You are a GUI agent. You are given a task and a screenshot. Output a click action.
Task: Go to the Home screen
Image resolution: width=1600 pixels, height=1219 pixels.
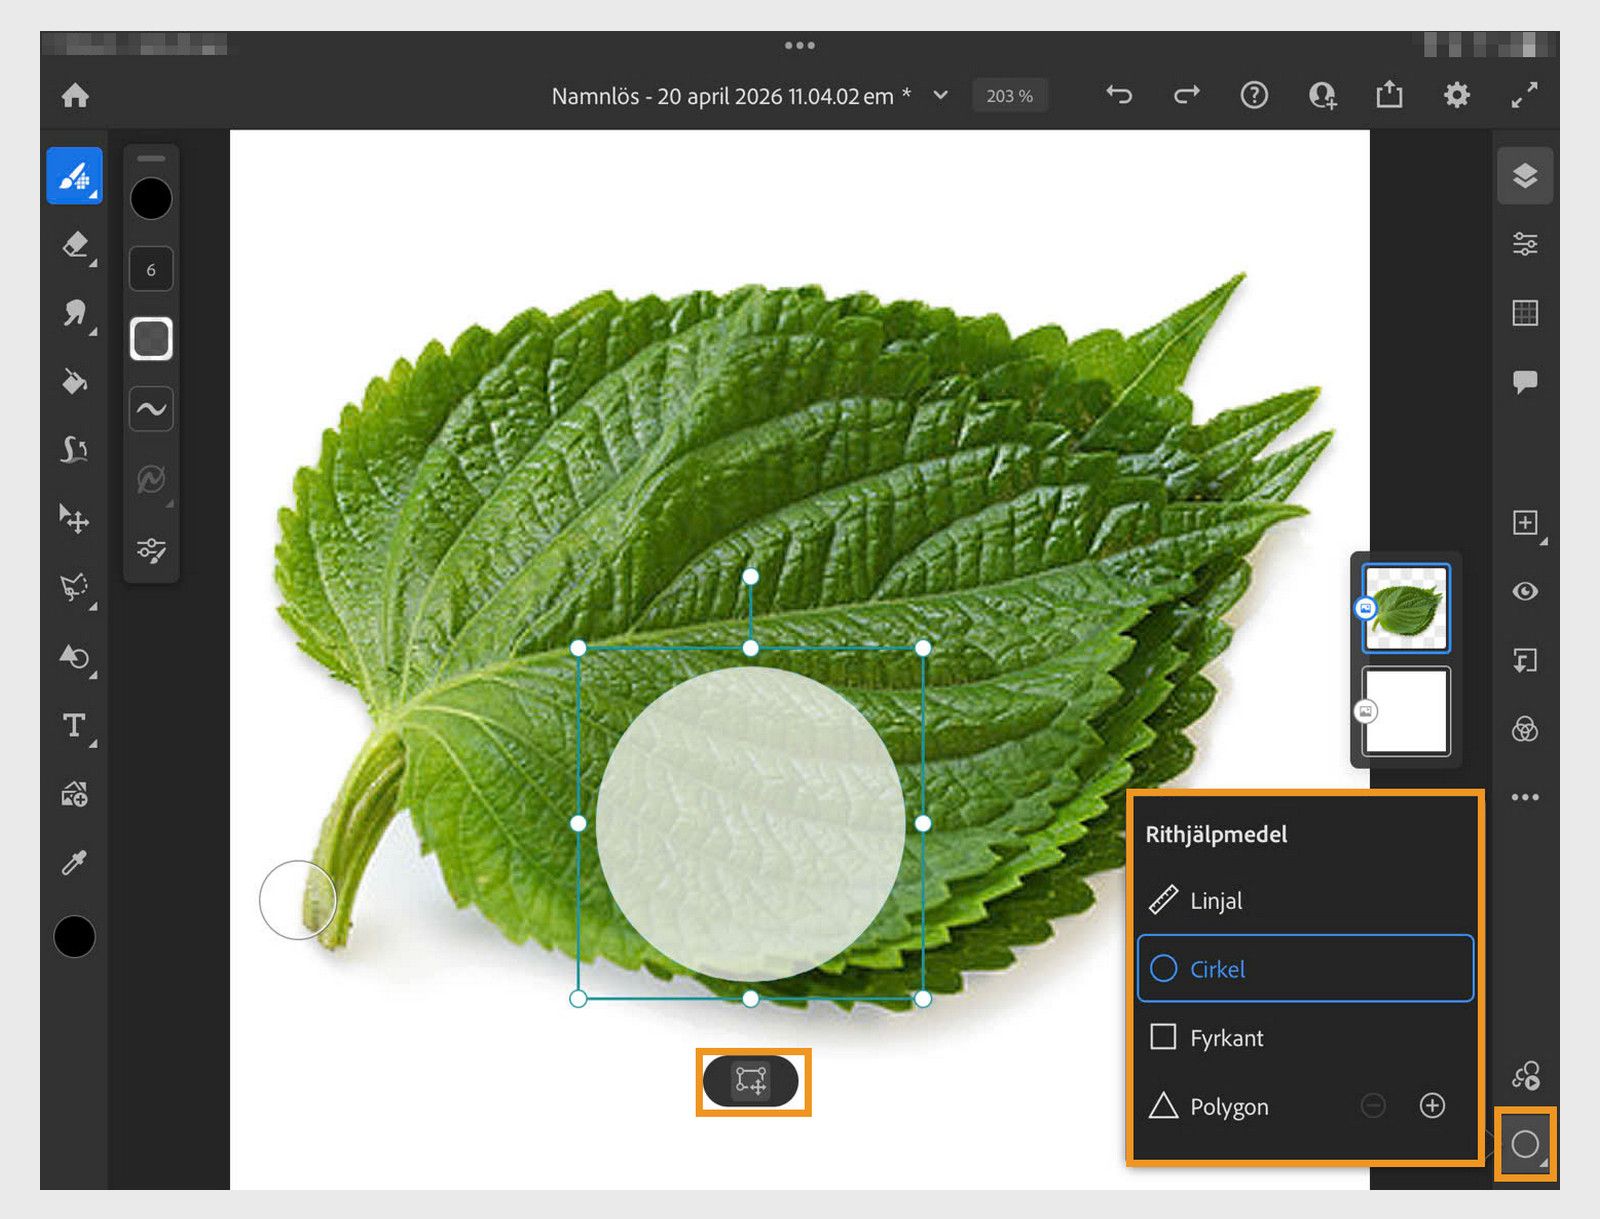click(x=75, y=96)
